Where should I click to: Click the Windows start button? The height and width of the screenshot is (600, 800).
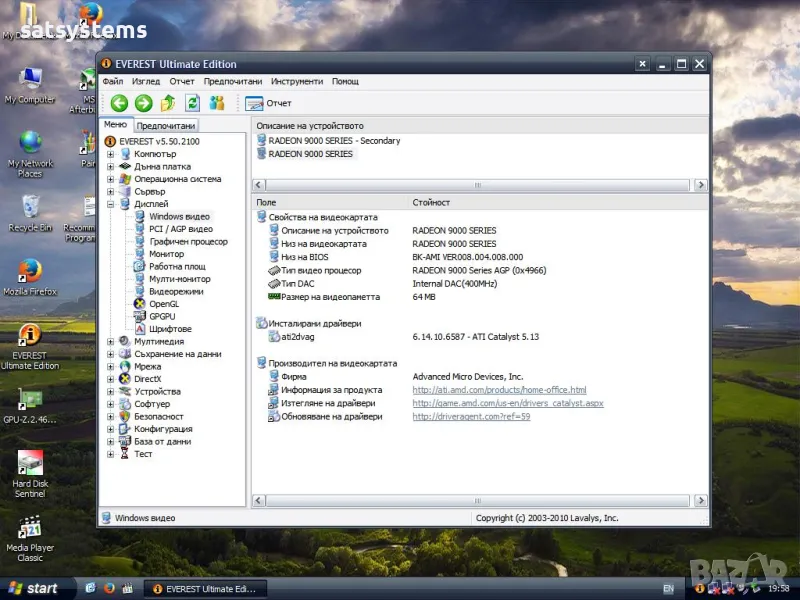(33, 588)
